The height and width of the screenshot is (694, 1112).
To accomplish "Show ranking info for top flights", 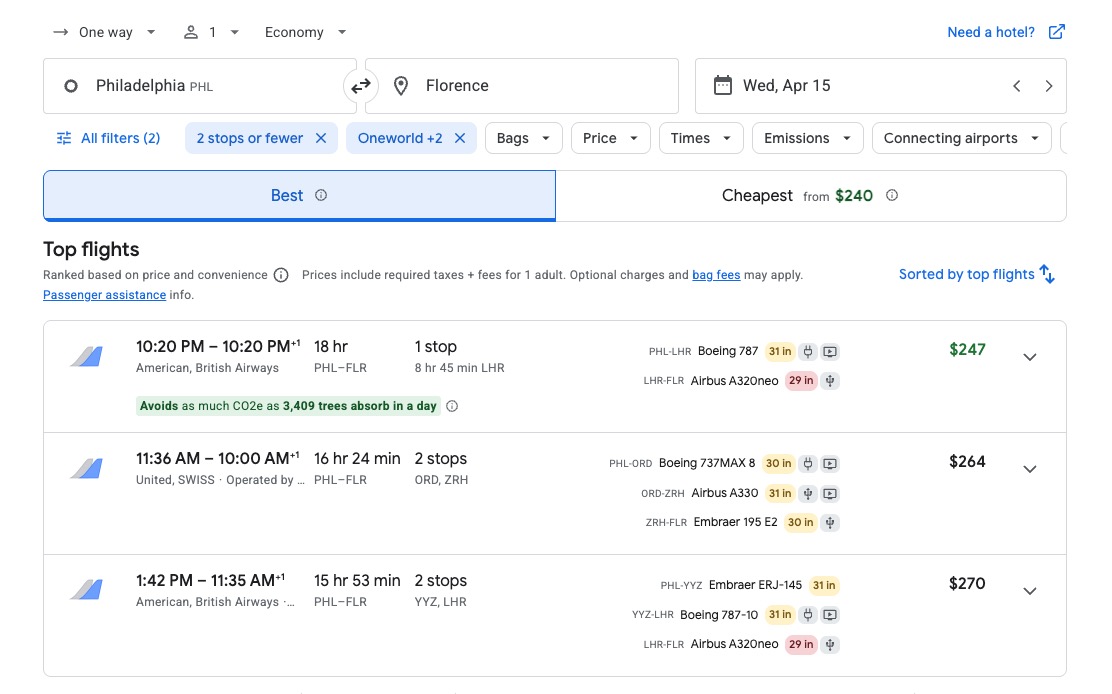I will [281, 275].
